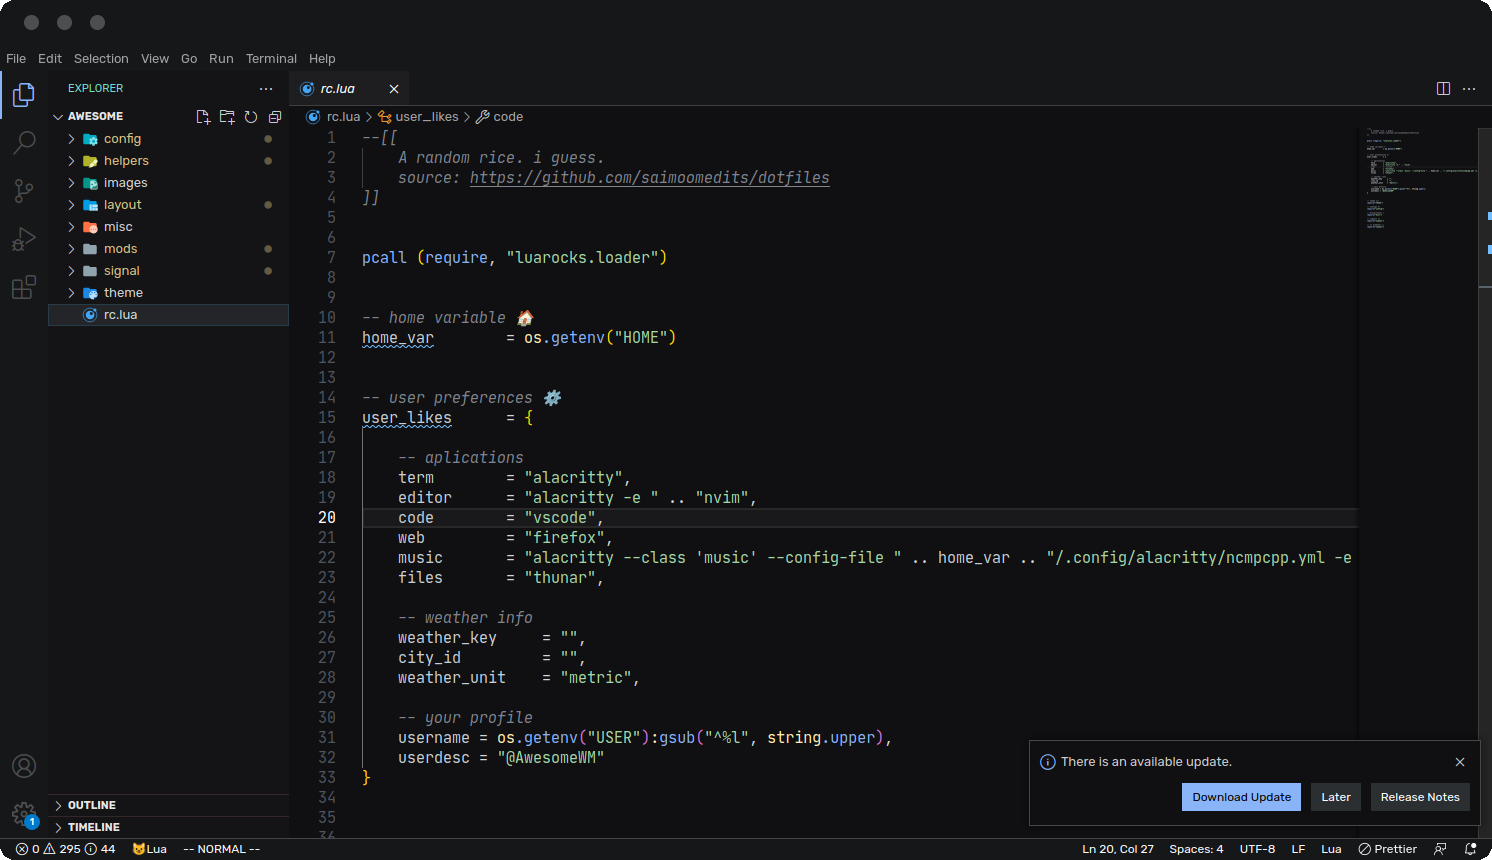Click the Release Notes button
This screenshot has height=860, width=1492.
click(1420, 797)
